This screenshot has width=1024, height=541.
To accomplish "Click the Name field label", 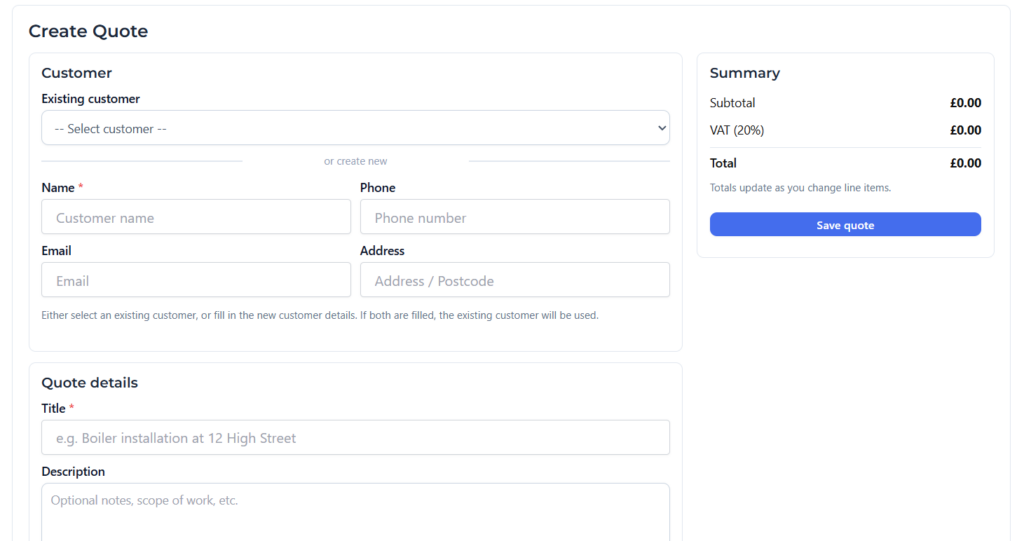I will point(58,188).
